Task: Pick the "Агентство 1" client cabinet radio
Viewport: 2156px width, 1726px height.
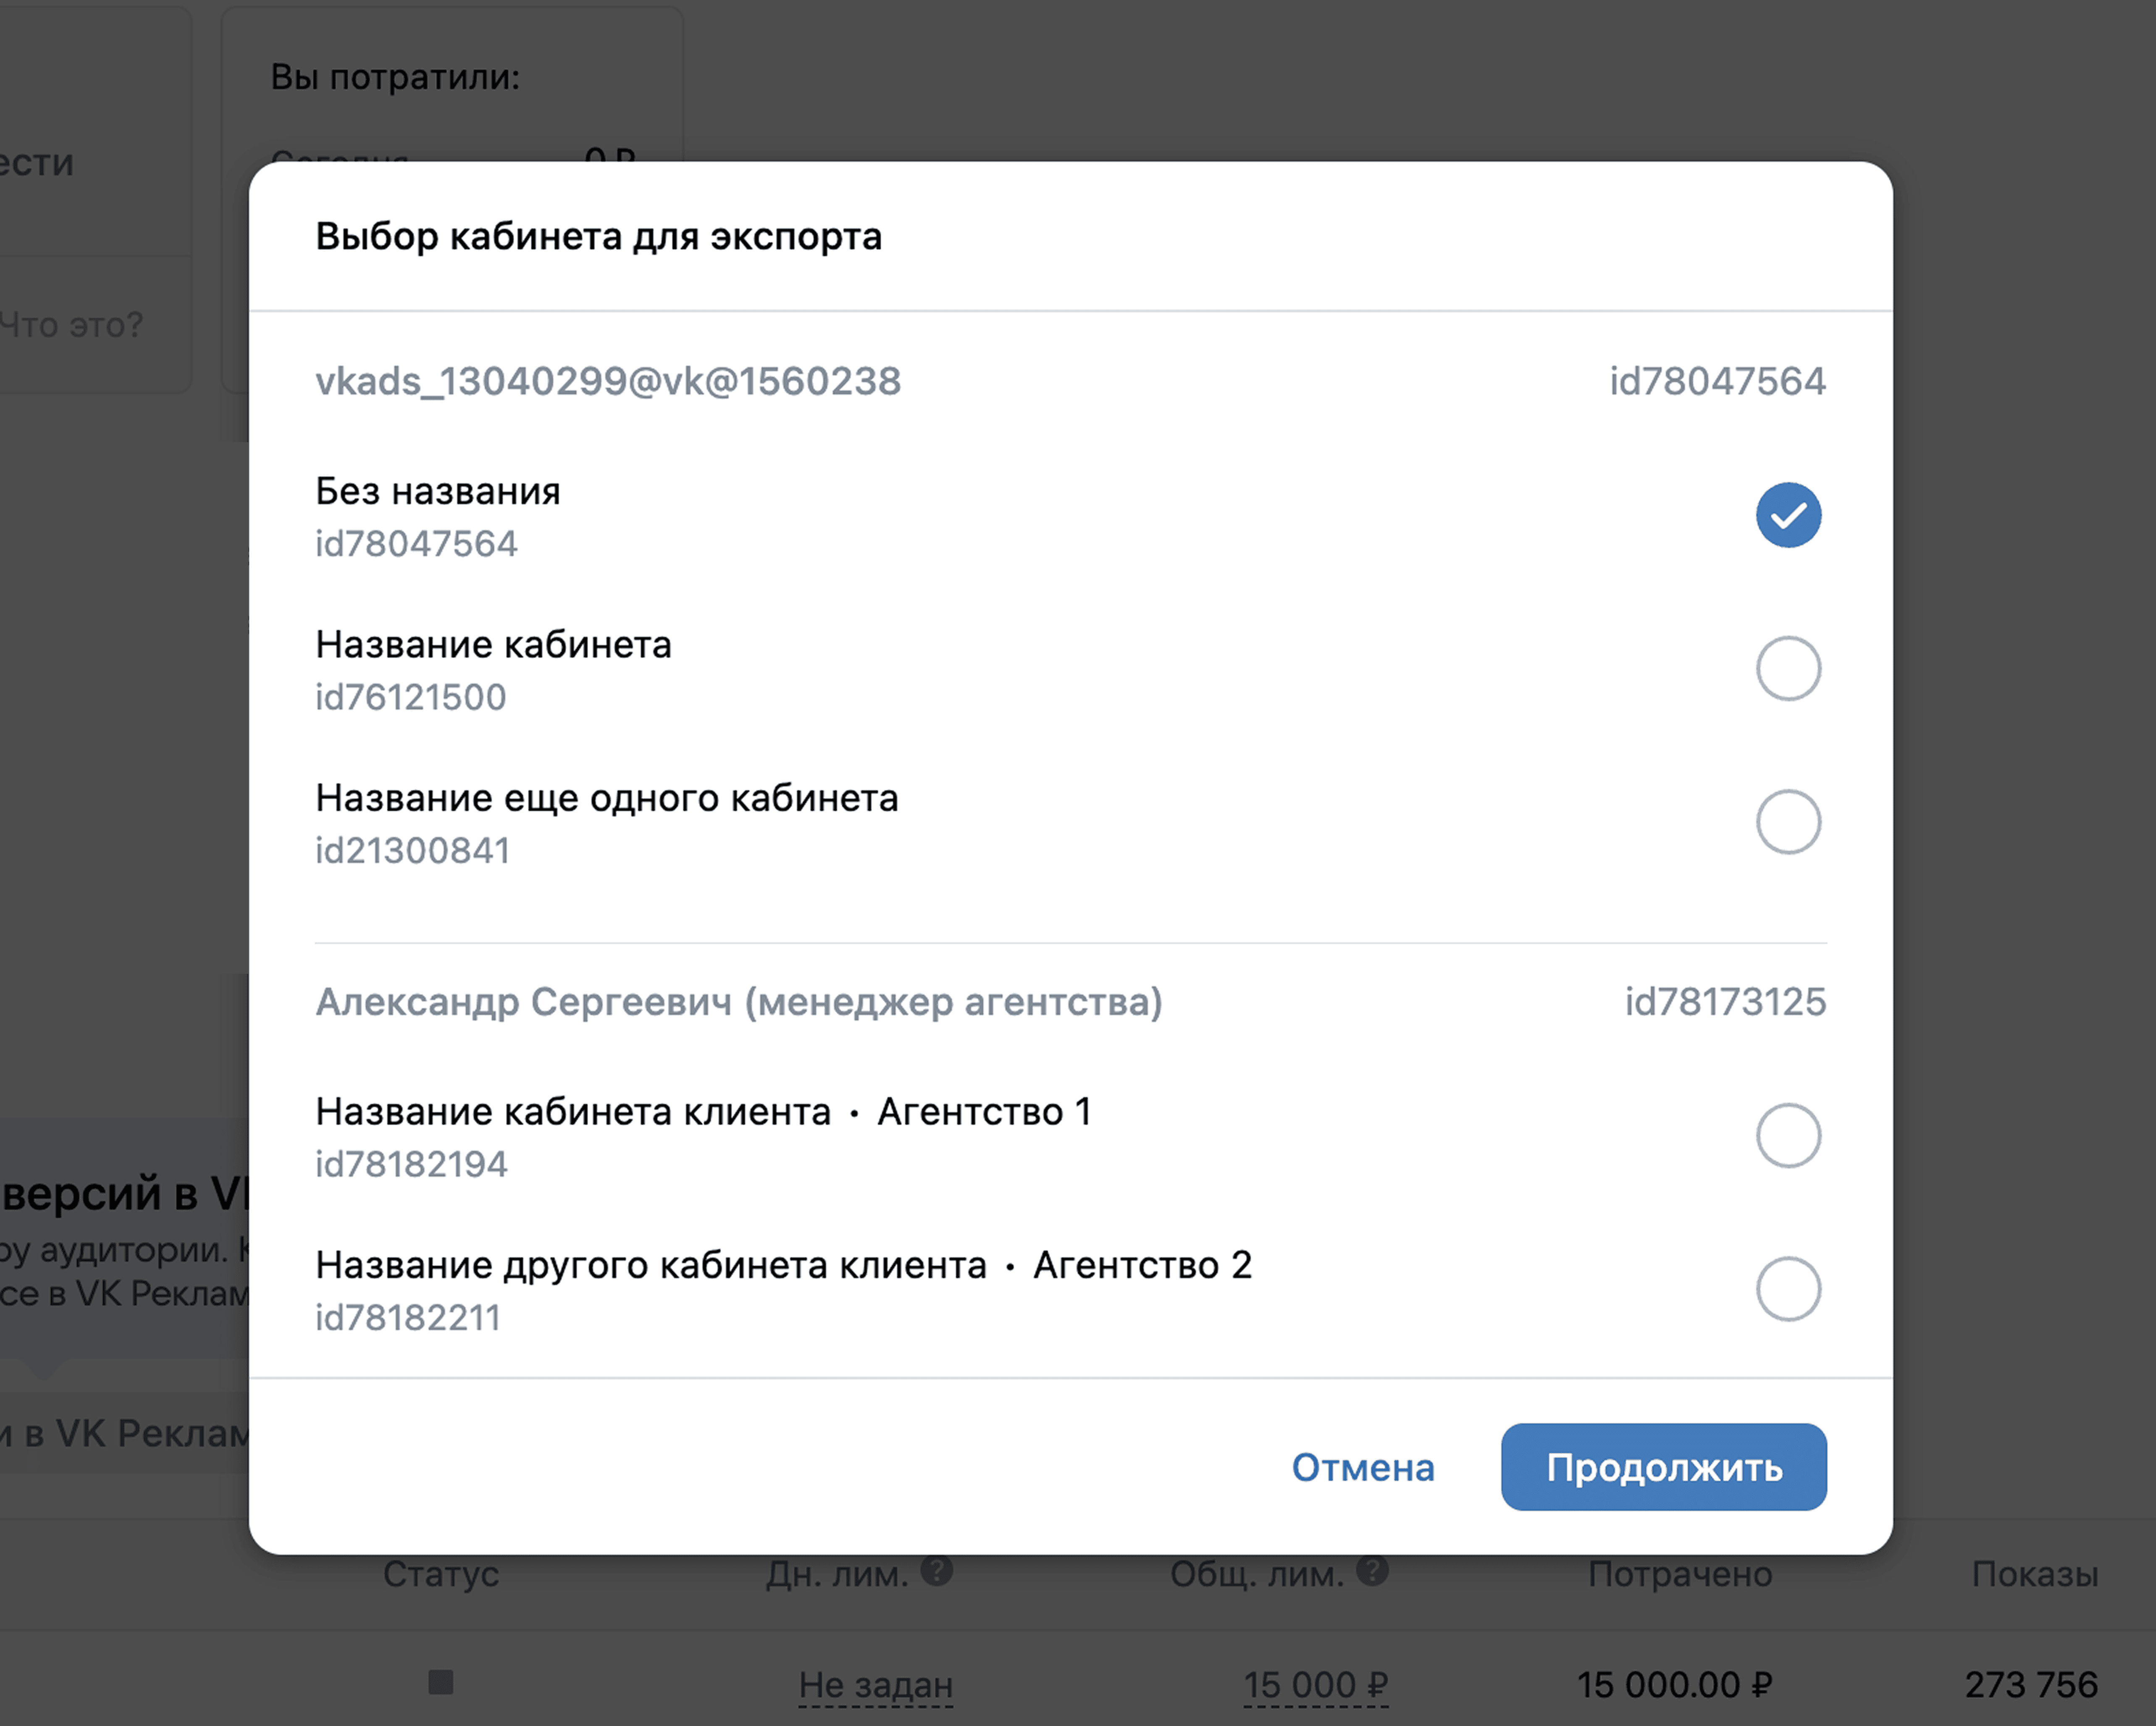Action: (1788, 1135)
